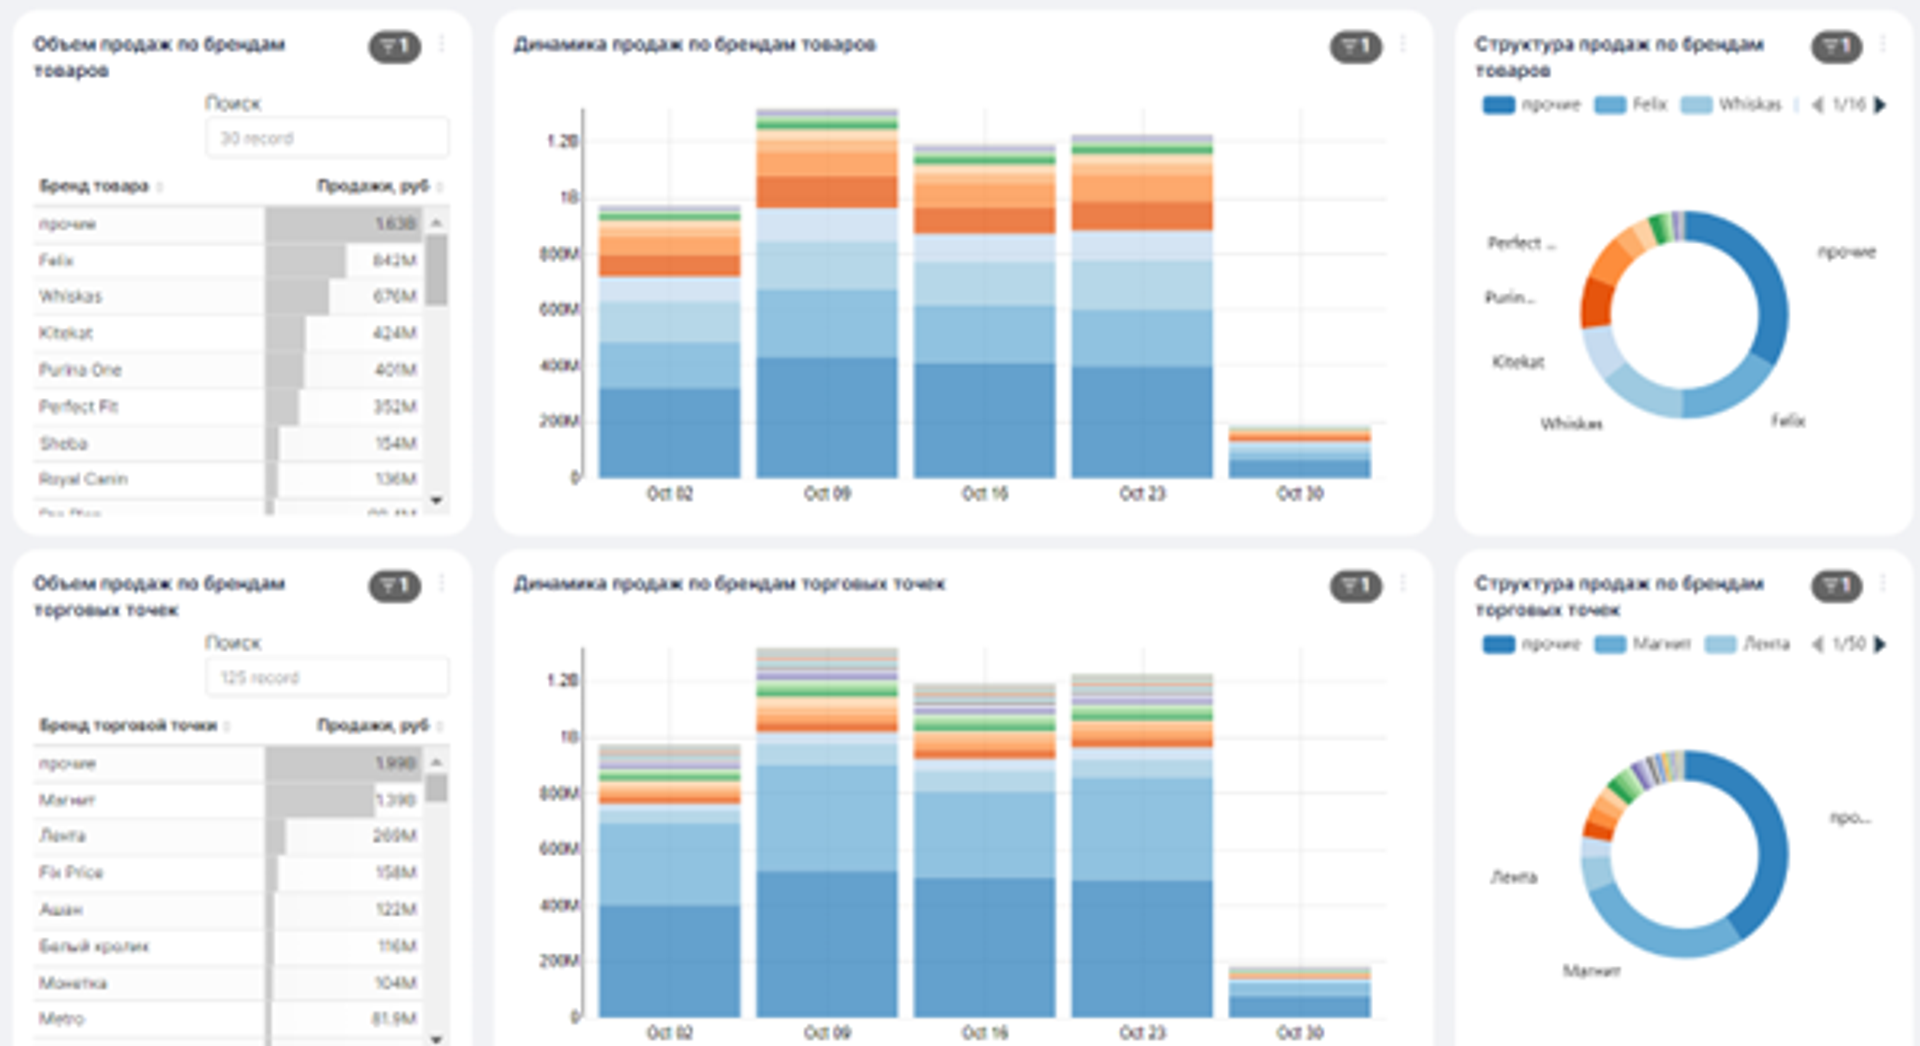The width and height of the screenshot is (1920, 1046).
Task: Click filter badge on product brand dynamics chart
Action: coord(1355,47)
